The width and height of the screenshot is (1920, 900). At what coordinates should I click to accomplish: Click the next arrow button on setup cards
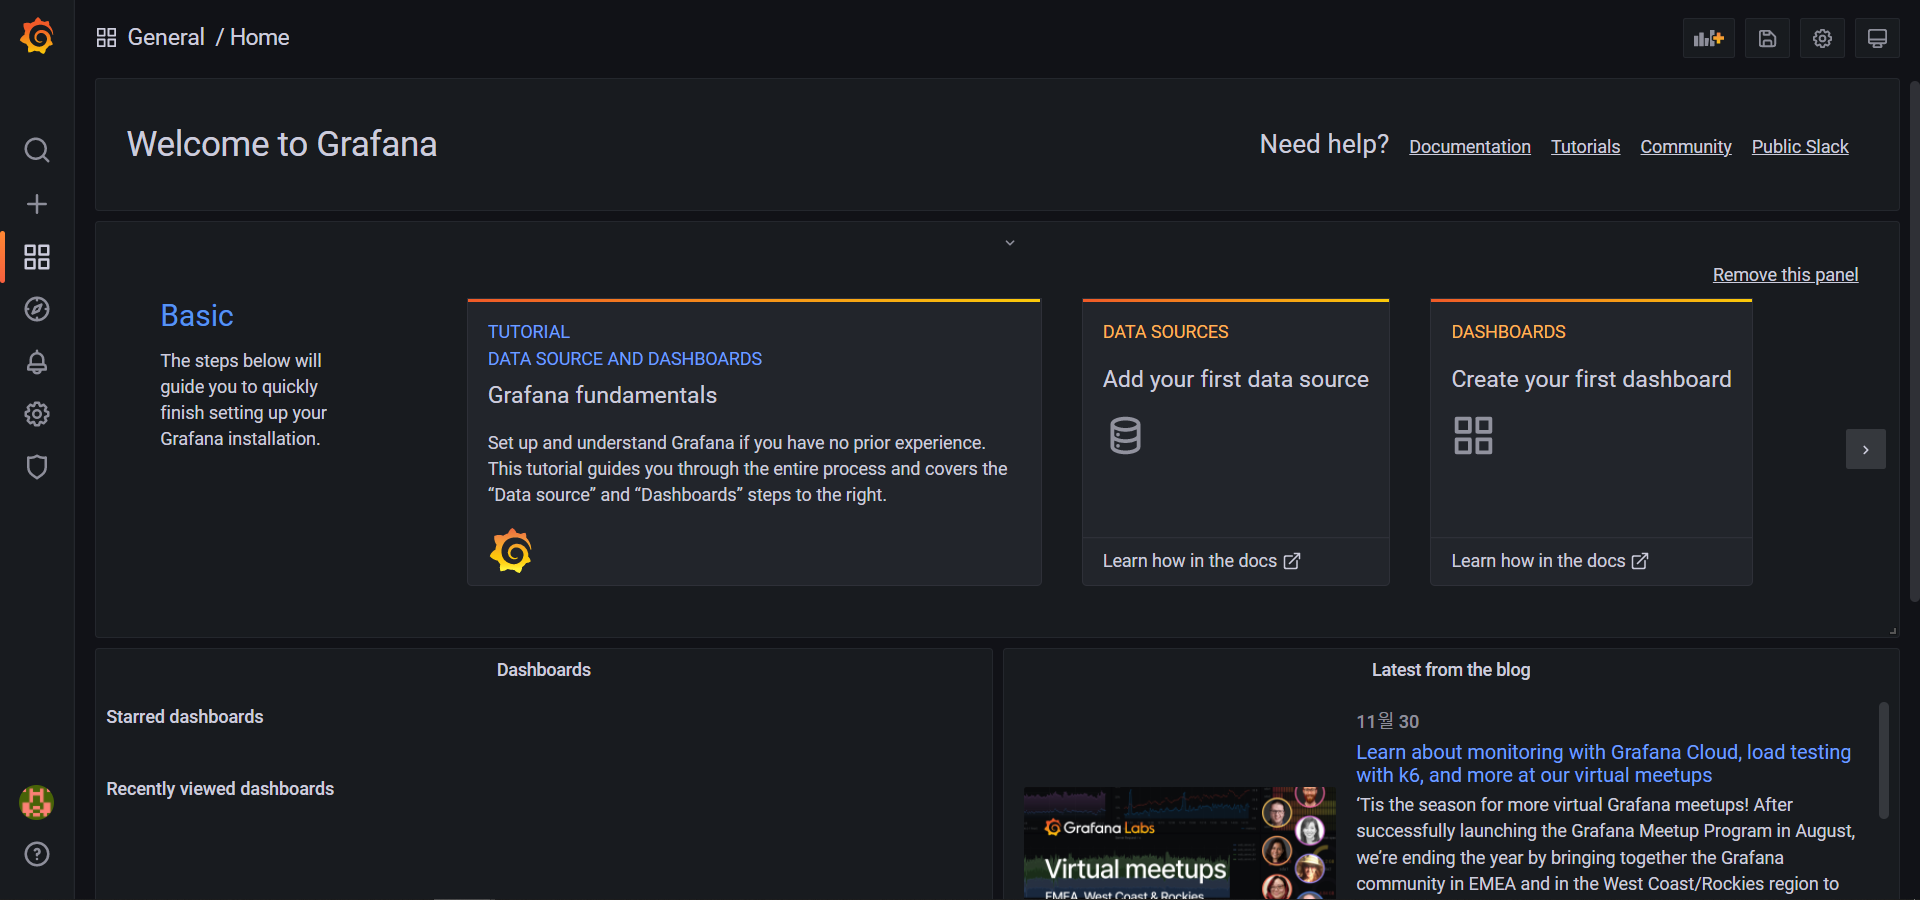(1866, 449)
